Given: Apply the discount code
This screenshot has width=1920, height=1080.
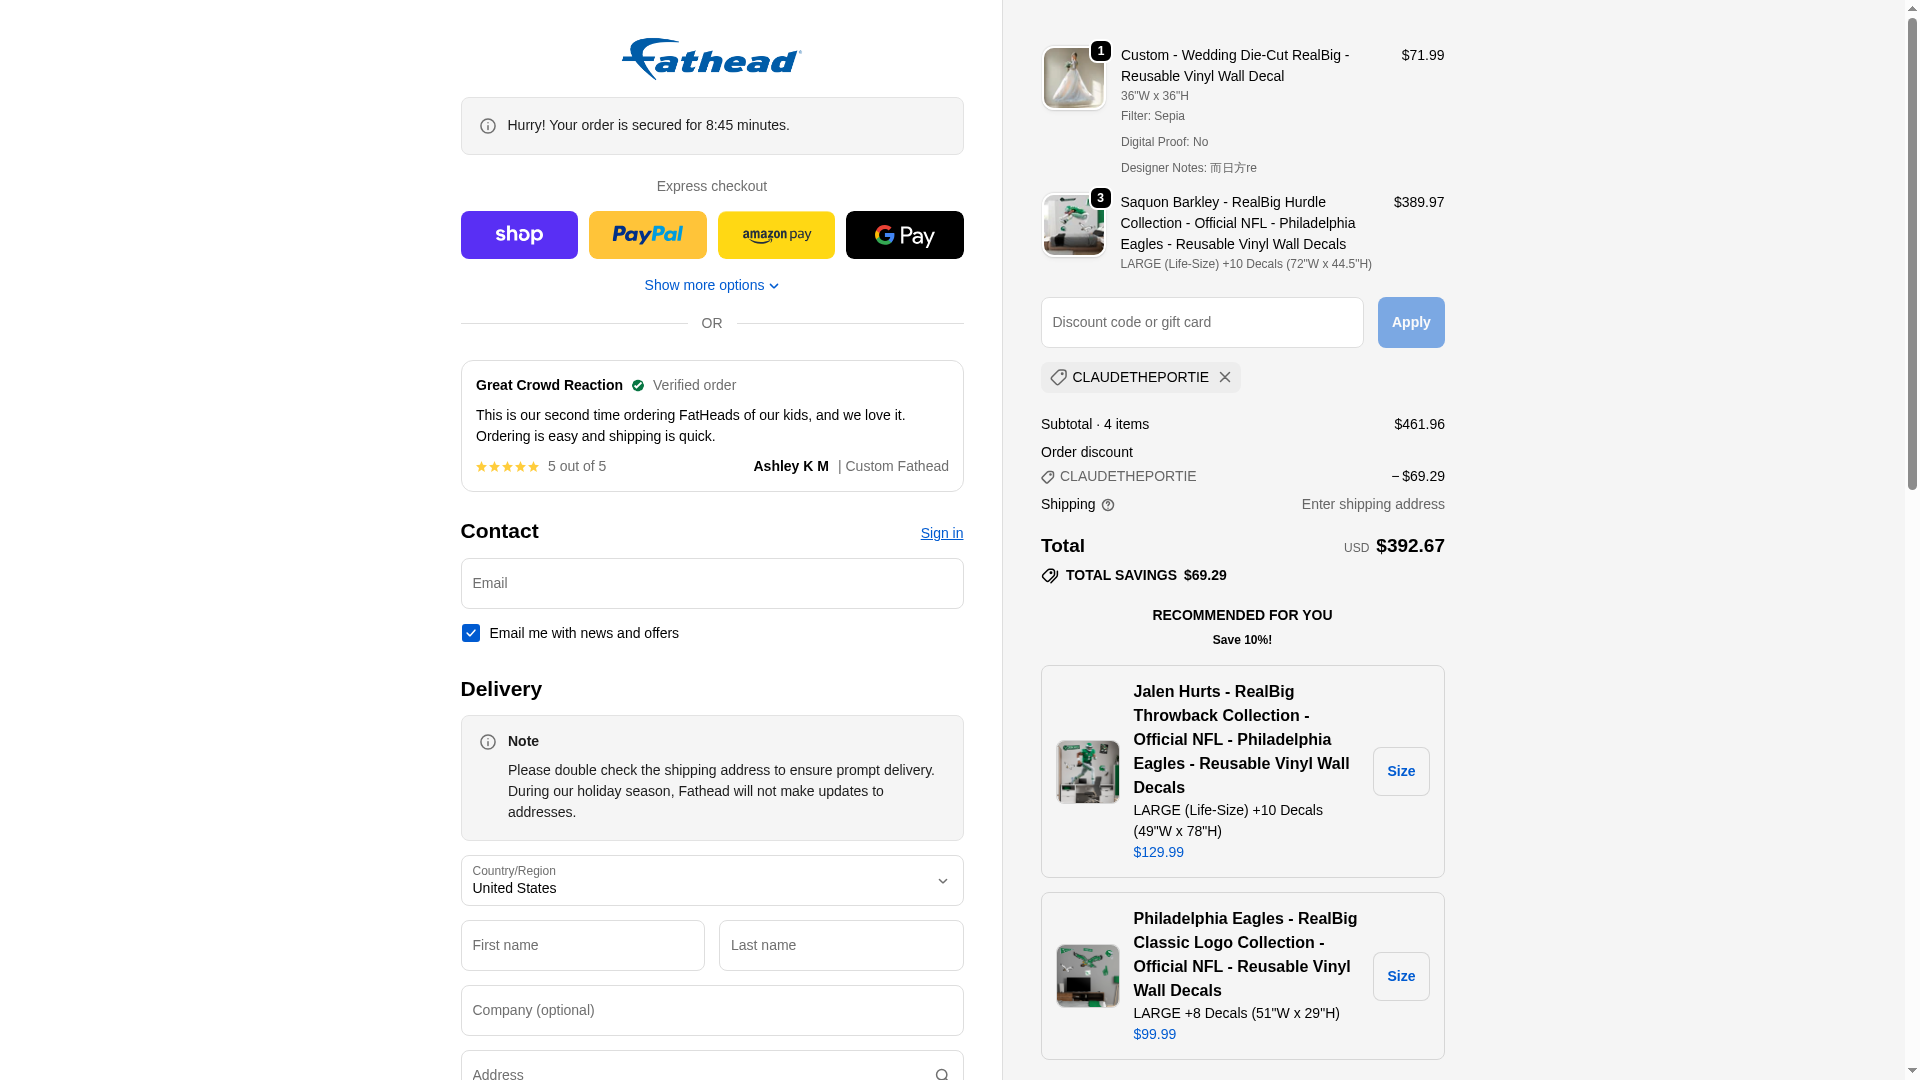Looking at the screenshot, I should click(x=1411, y=322).
